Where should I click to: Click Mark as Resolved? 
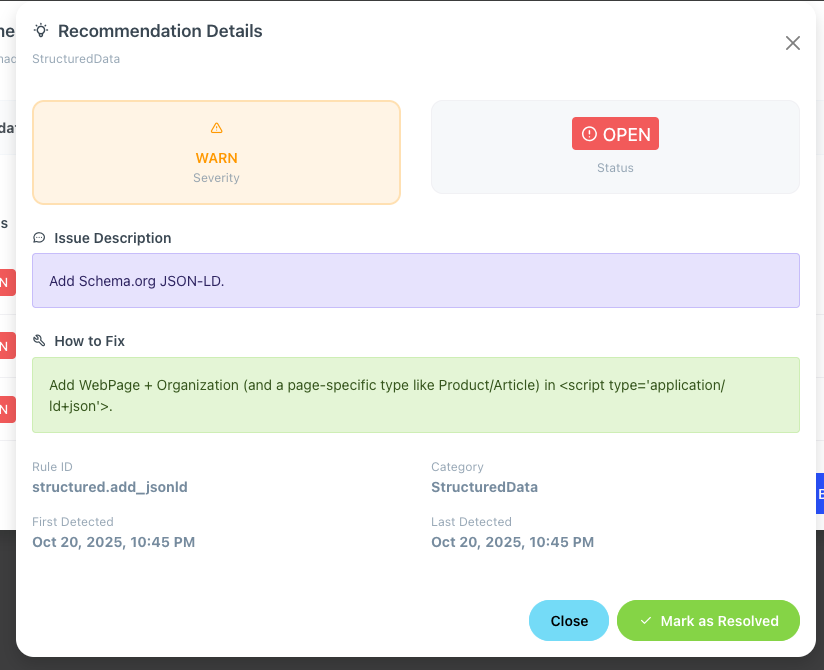[x=708, y=621]
